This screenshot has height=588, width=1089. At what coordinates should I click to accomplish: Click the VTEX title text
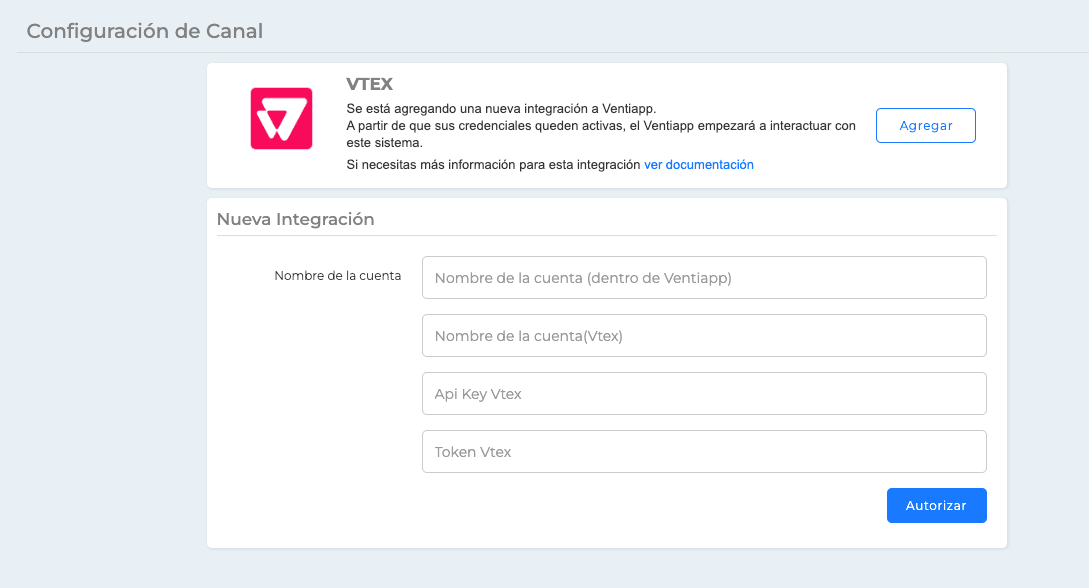coord(369,84)
